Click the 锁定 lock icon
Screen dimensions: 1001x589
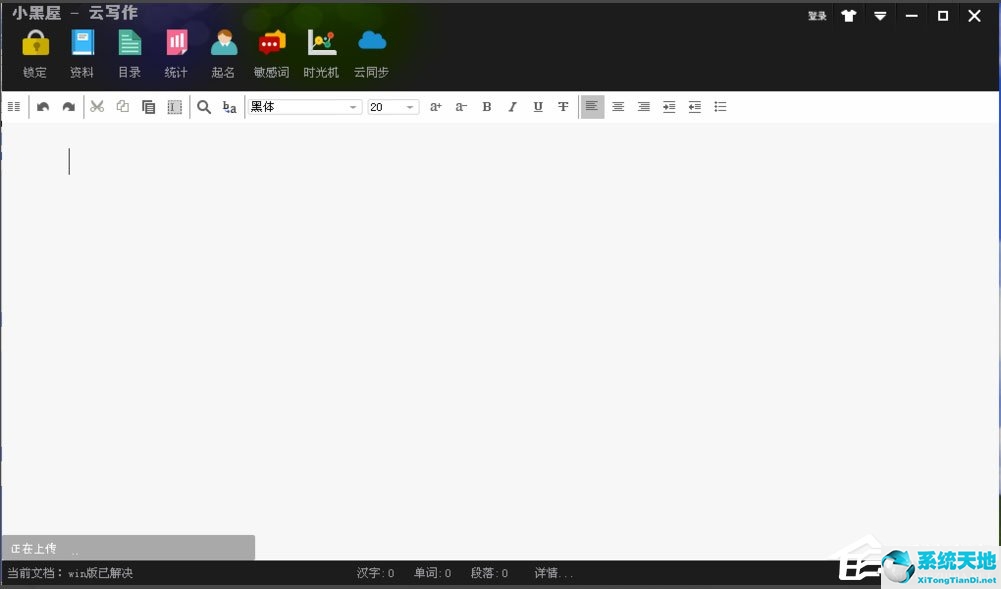pyautogui.click(x=35, y=43)
